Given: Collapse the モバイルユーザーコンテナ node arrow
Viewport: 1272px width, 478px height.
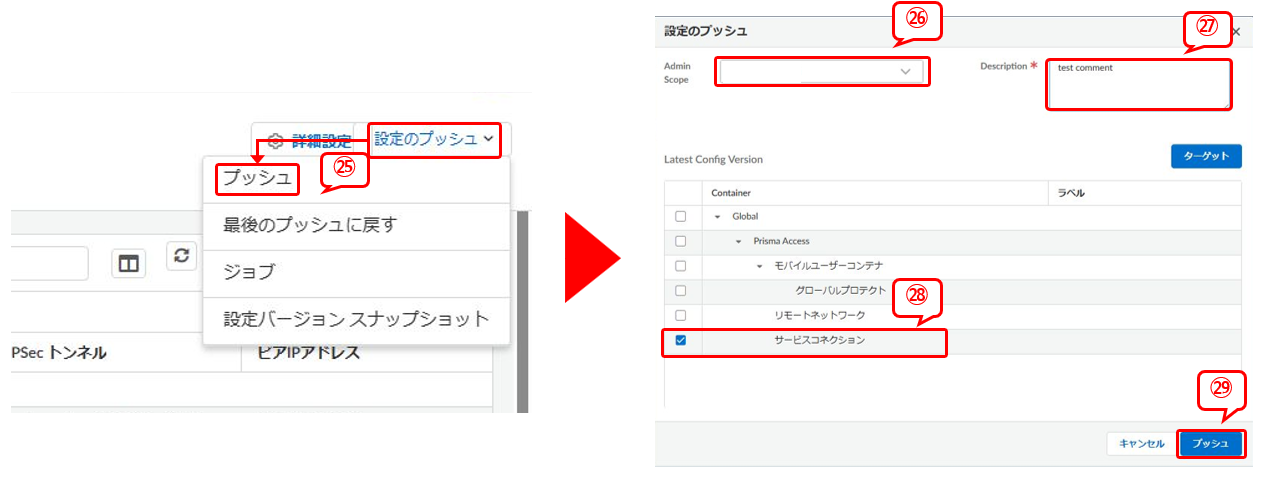Looking at the screenshot, I should point(760,266).
